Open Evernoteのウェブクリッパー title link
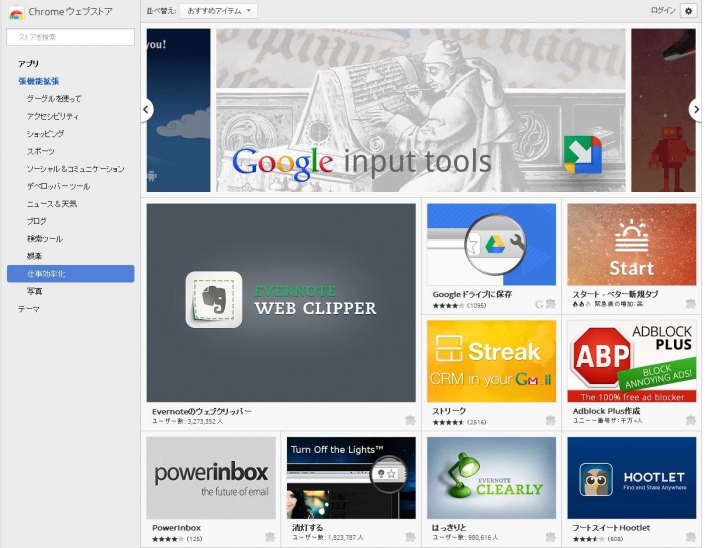This screenshot has height=548, width=705. pos(201,411)
